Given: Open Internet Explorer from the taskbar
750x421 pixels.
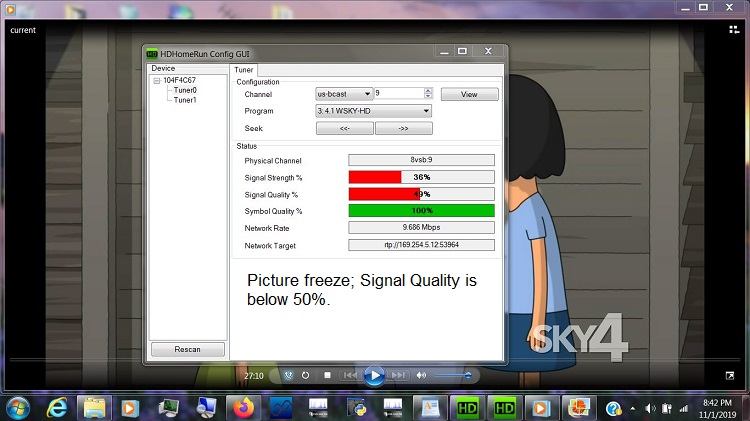Looking at the screenshot, I should (x=56, y=407).
